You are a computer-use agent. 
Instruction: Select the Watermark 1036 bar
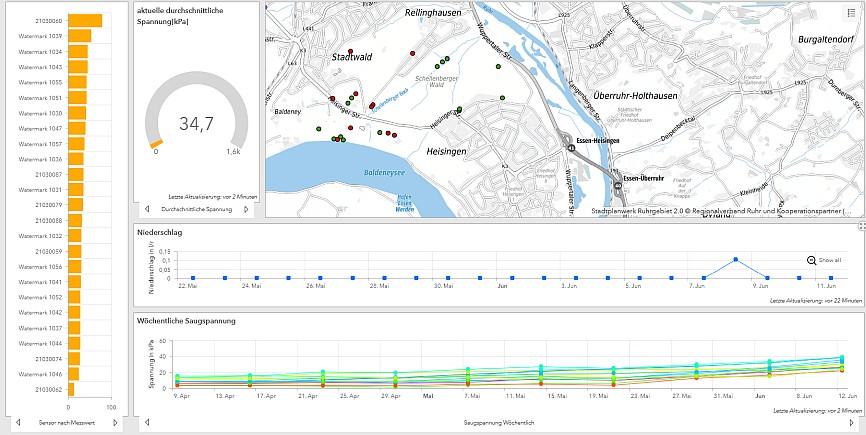click(76, 159)
